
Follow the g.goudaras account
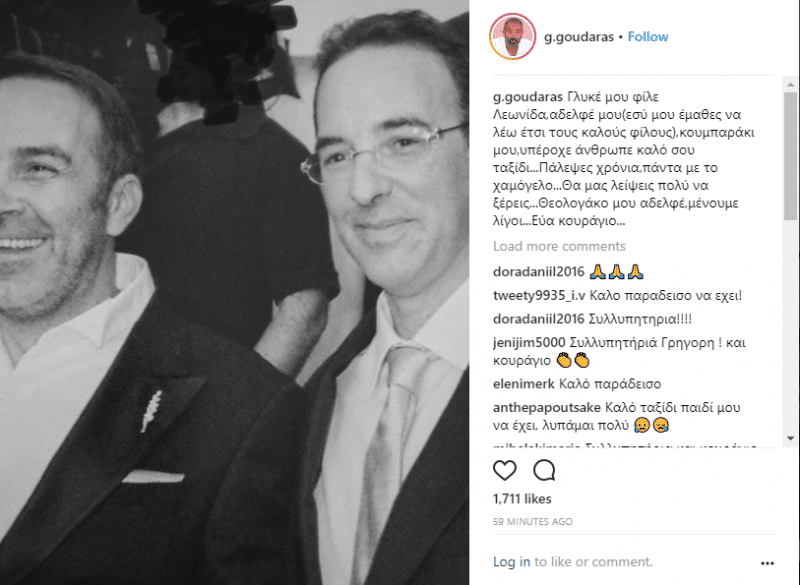[x=647, y=37]
